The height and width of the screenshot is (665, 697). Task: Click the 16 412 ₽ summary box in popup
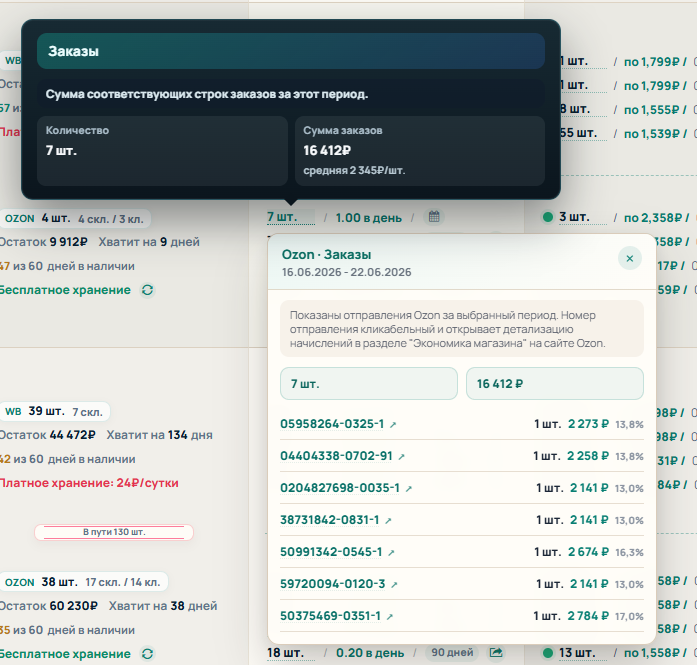[x=554, y=384]
